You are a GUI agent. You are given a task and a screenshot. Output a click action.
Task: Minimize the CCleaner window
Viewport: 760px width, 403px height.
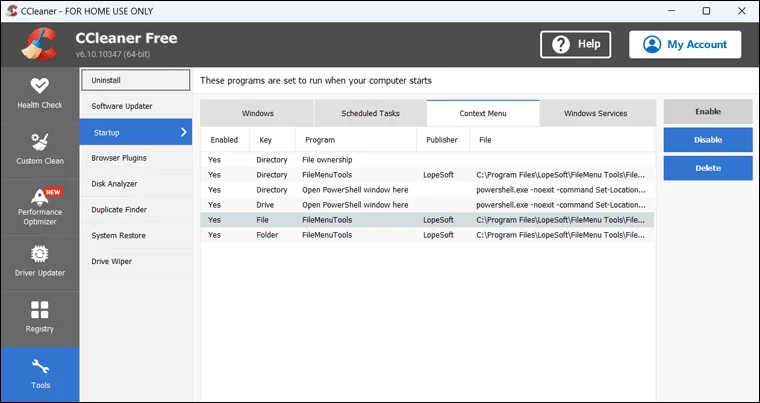click(671, 11)
